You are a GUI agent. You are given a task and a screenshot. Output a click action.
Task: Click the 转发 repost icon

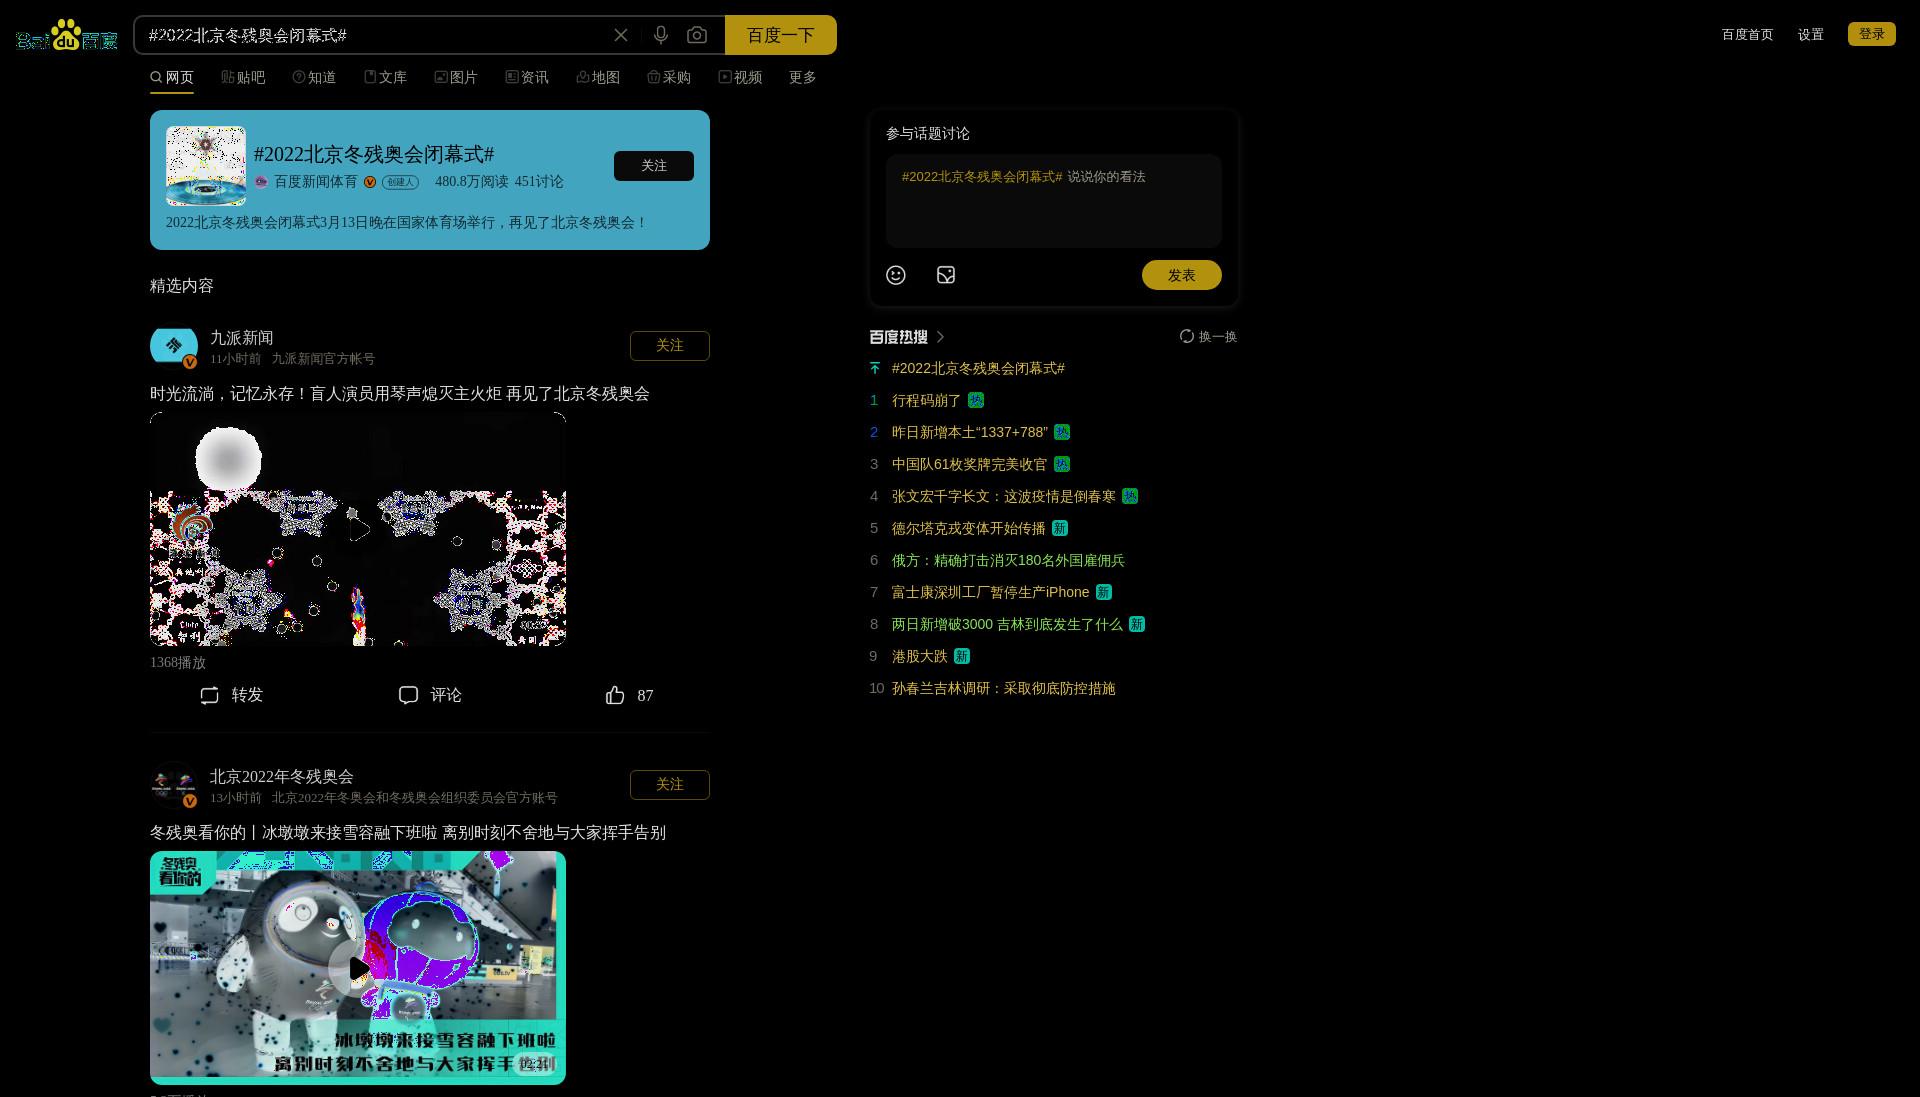tap(209, 695)
